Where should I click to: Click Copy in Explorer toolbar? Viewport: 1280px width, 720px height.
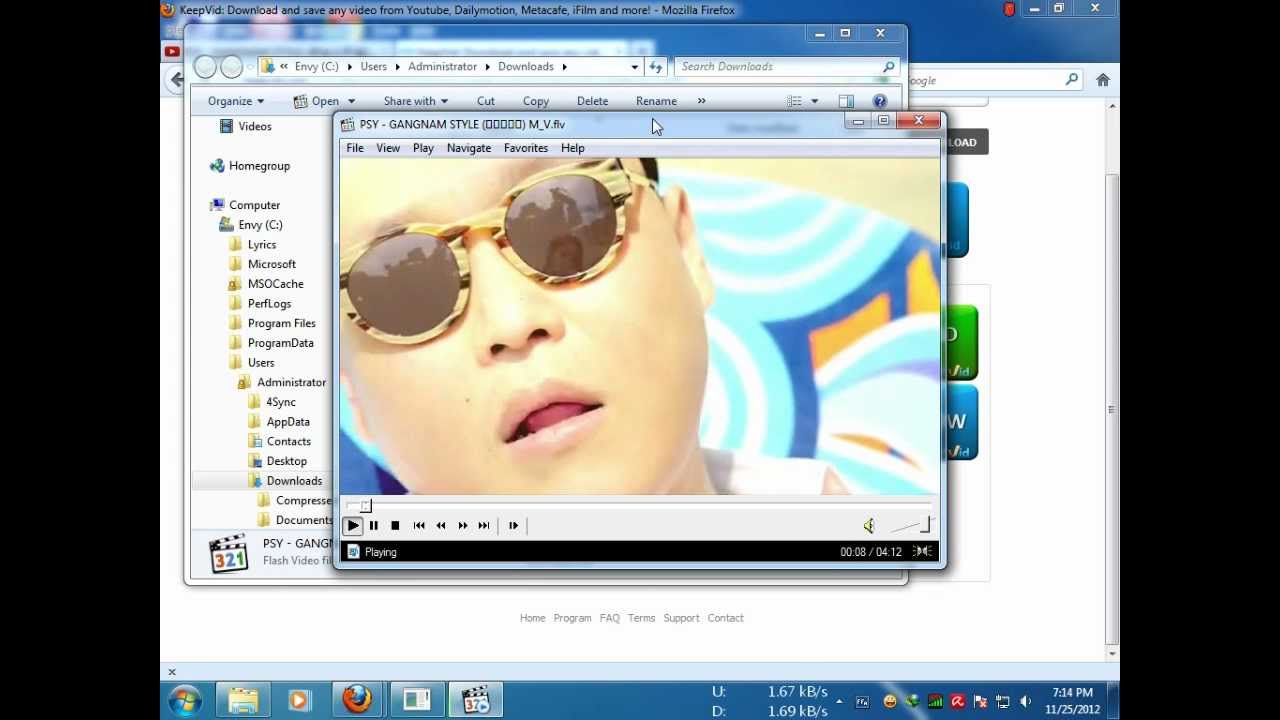tap(536, 101)
